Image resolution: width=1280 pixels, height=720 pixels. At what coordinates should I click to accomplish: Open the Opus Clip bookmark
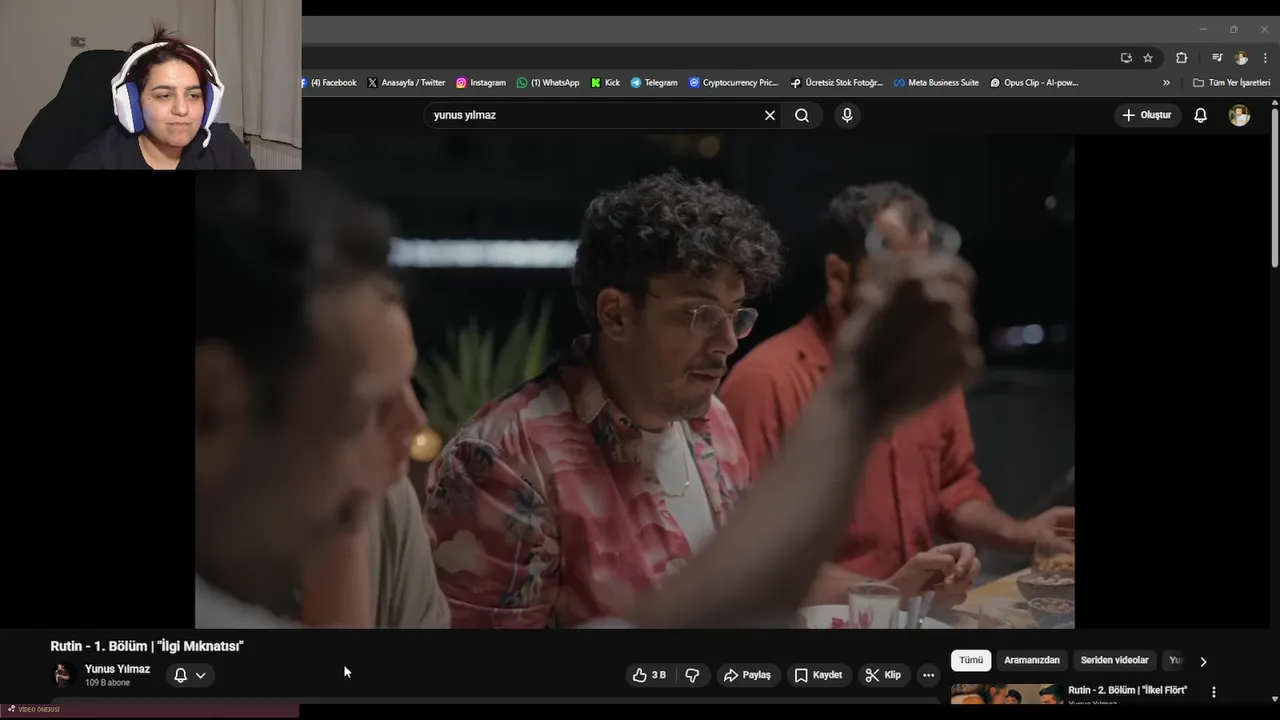click(x=1034, y=83)
